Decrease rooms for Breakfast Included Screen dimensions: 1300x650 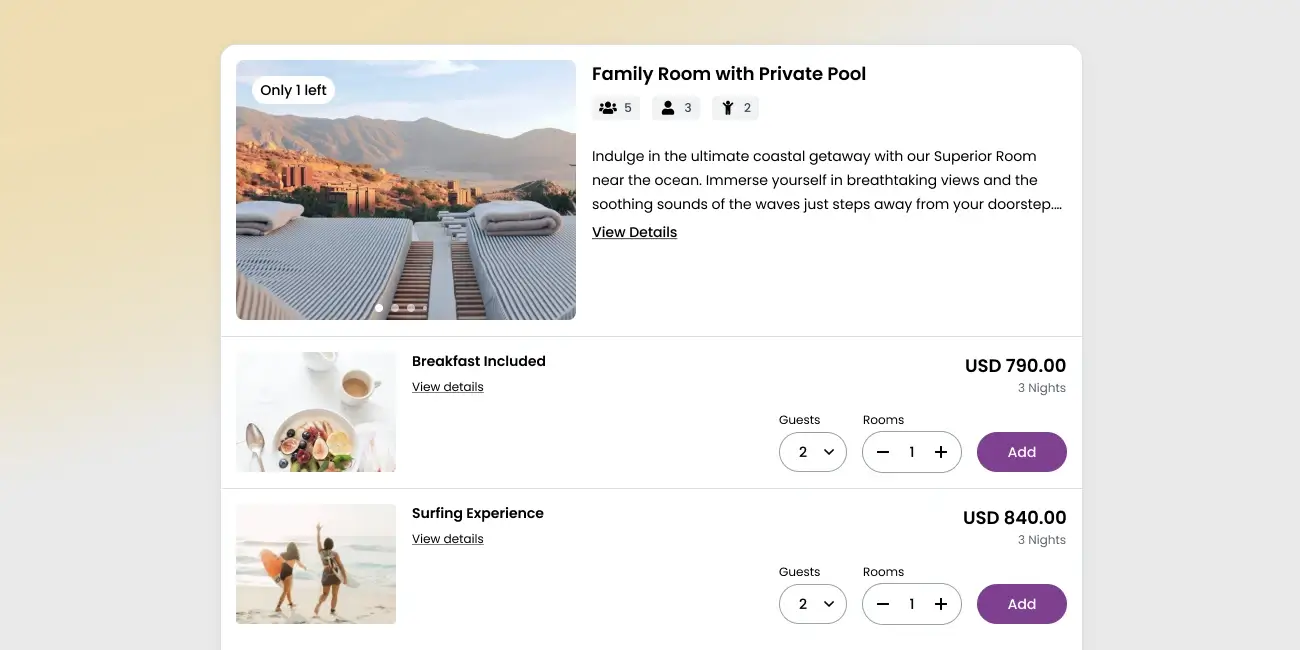point(883,452)
